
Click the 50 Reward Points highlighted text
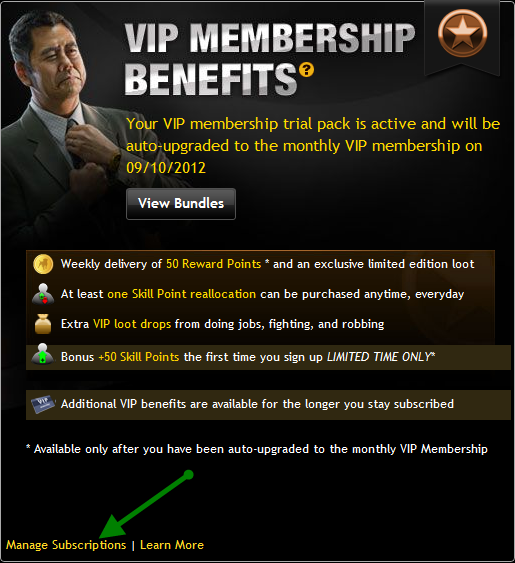[x=213, y=264]
